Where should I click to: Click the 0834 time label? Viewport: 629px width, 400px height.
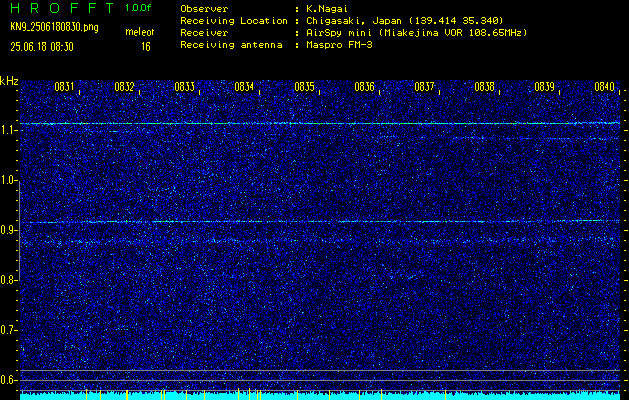point(244,87)
